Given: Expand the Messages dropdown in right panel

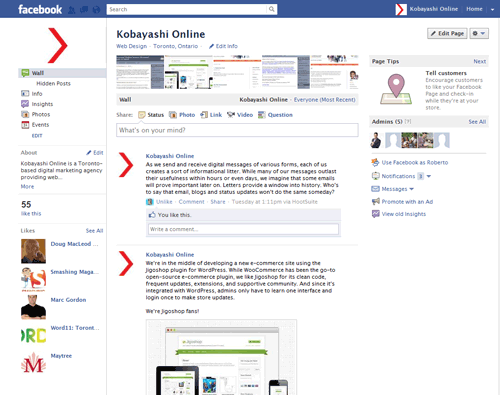Looking at the screenshot, I should [x=411, y=189].
